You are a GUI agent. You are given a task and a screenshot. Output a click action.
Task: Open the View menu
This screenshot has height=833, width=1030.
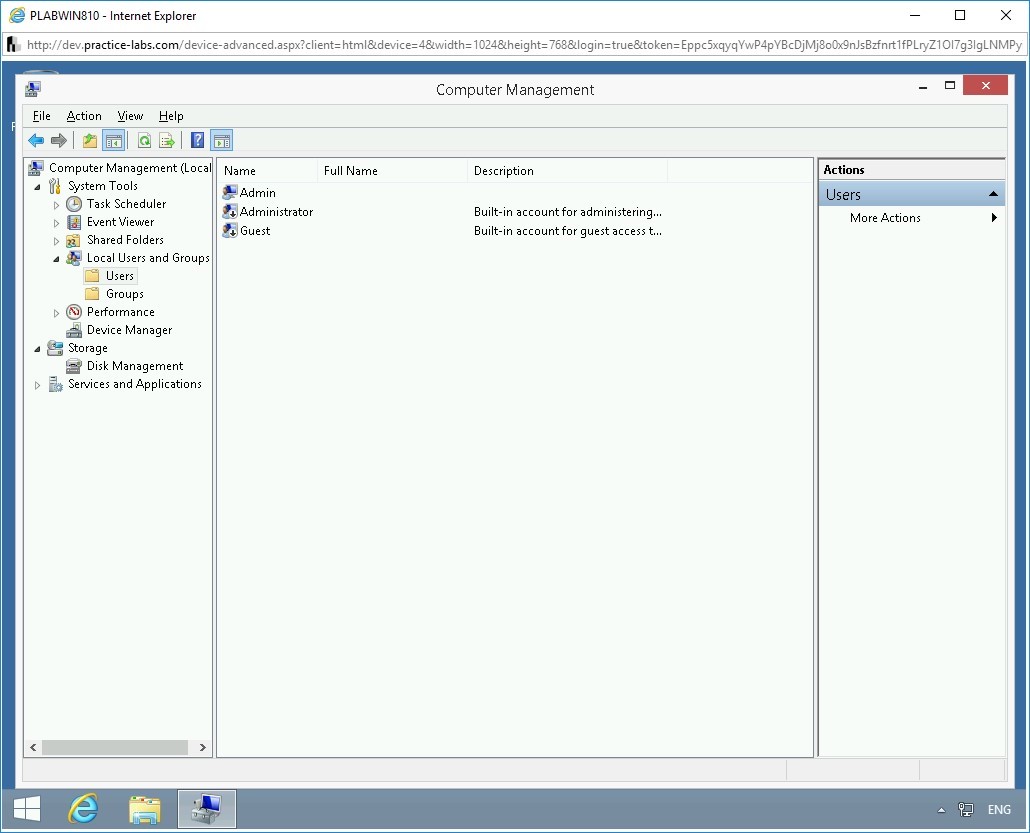pyautogui.click(x=130, y=116)
